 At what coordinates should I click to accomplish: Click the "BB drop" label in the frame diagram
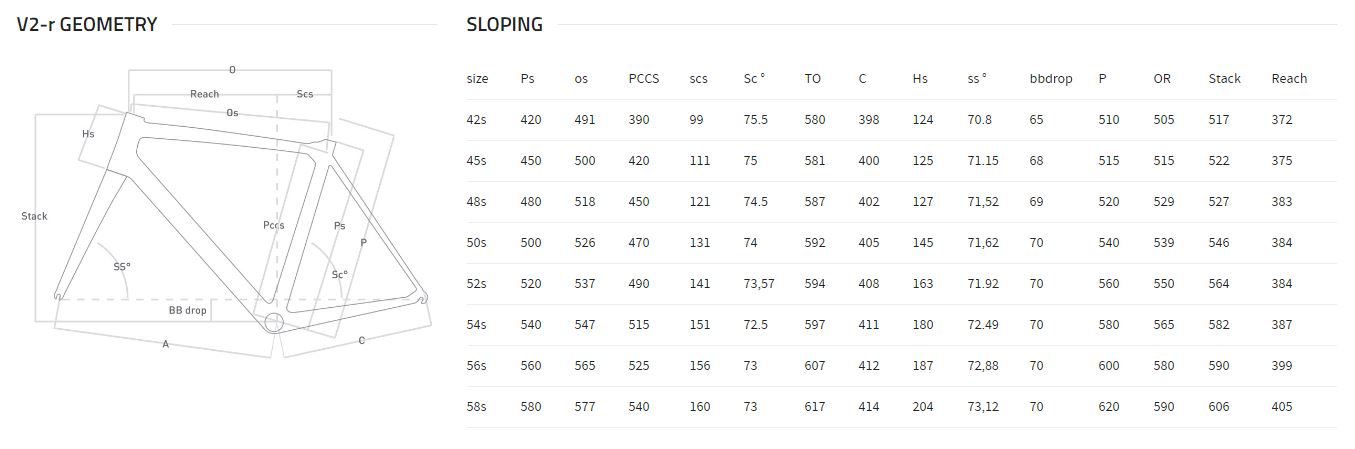187,311
